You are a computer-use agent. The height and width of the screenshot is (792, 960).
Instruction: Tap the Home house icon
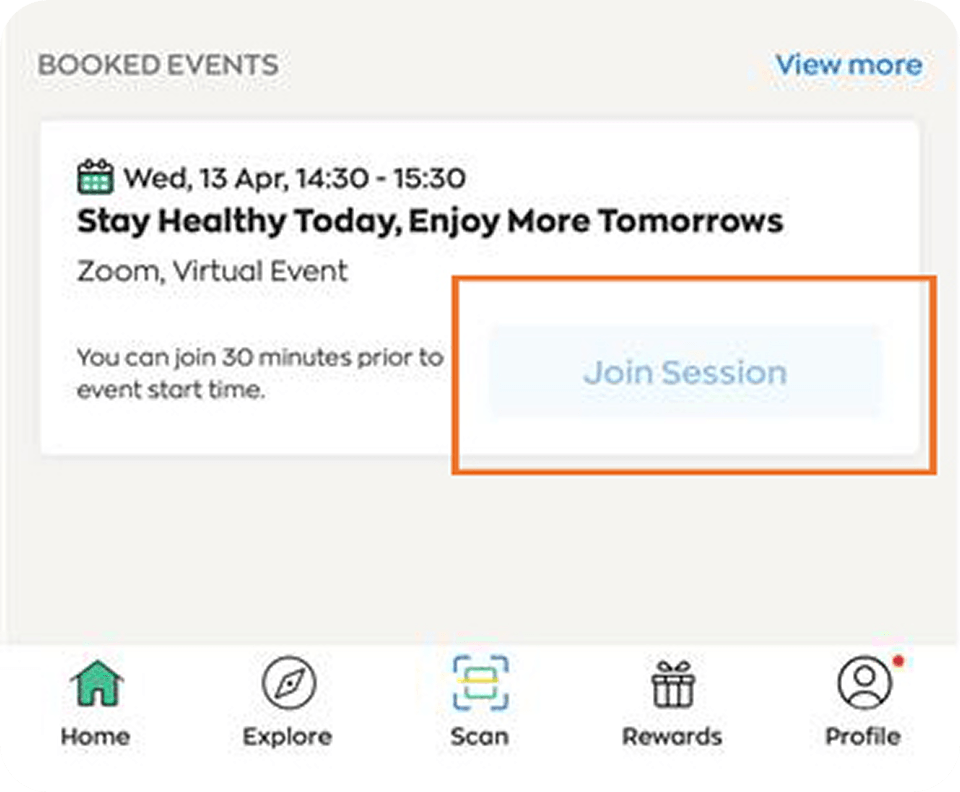tap(96, 684)
